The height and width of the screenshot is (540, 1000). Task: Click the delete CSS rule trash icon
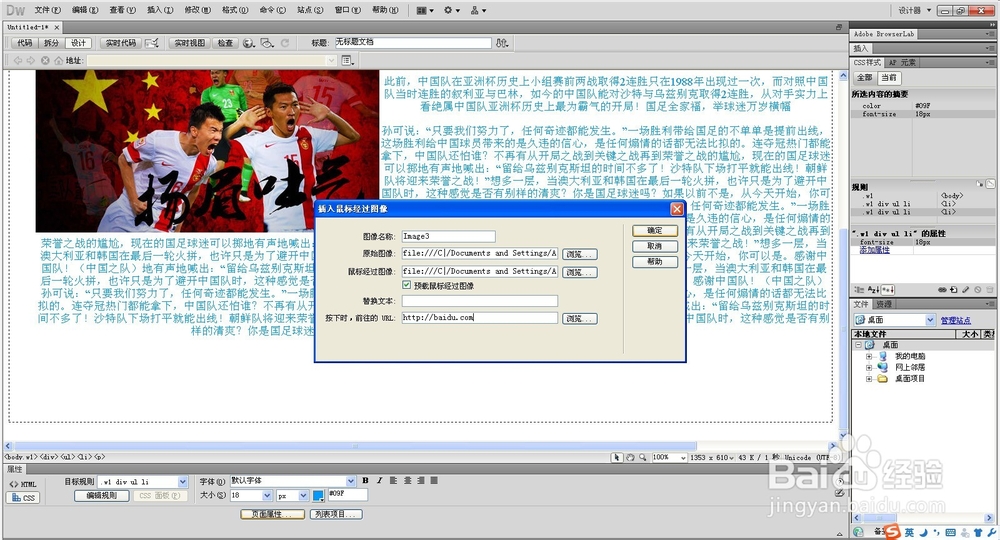coord(990,289)
